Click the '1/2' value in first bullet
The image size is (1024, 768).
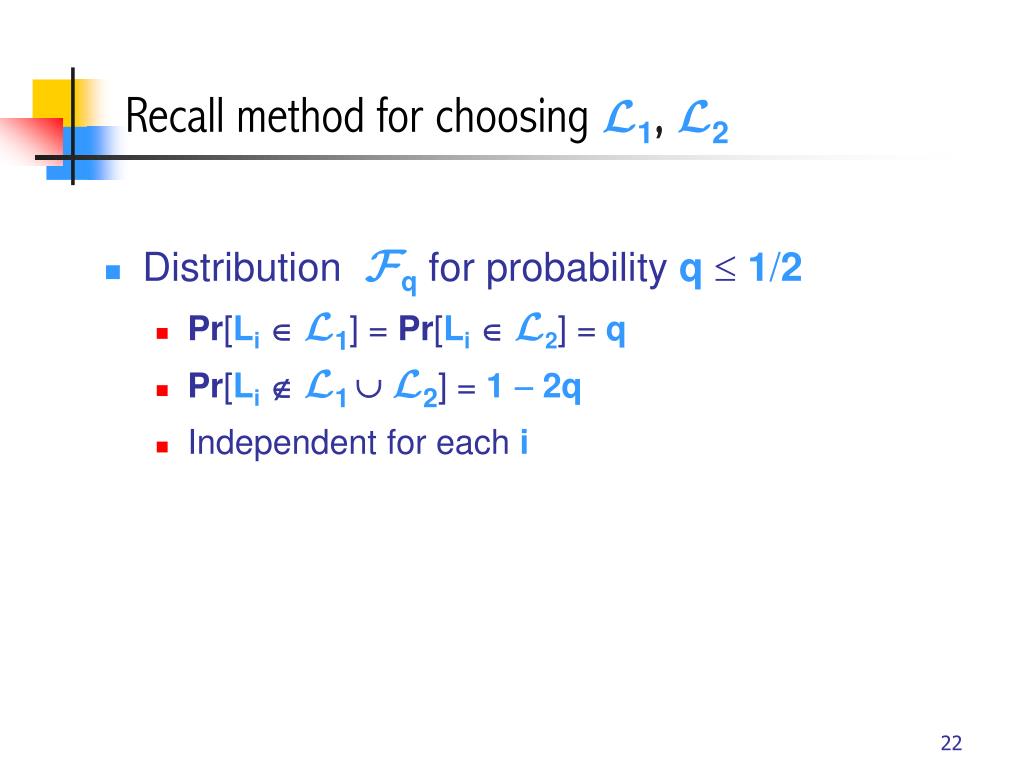pos(775,267)
